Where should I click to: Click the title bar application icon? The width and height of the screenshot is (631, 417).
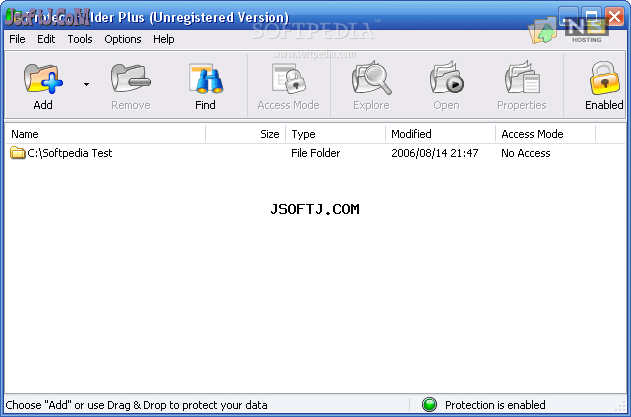tap(12, 16)
